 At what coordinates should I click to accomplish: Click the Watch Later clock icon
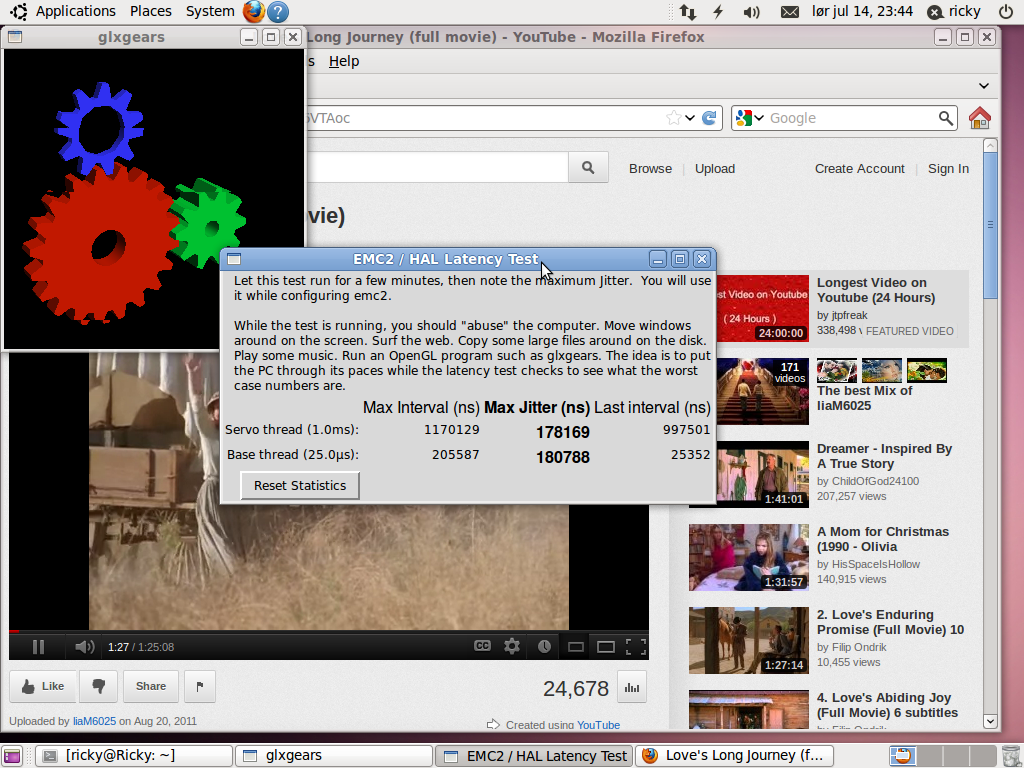544,646
